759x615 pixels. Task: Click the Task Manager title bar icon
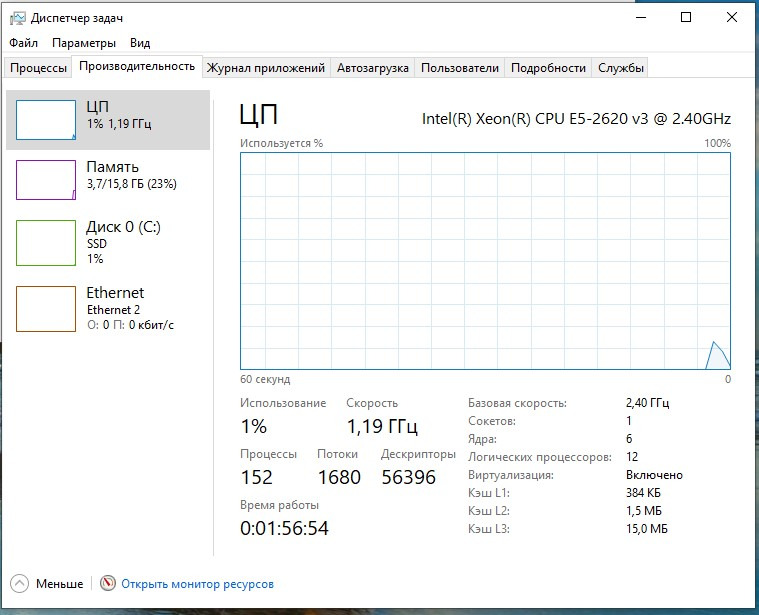pyautogui.click(x=17, y=18)
